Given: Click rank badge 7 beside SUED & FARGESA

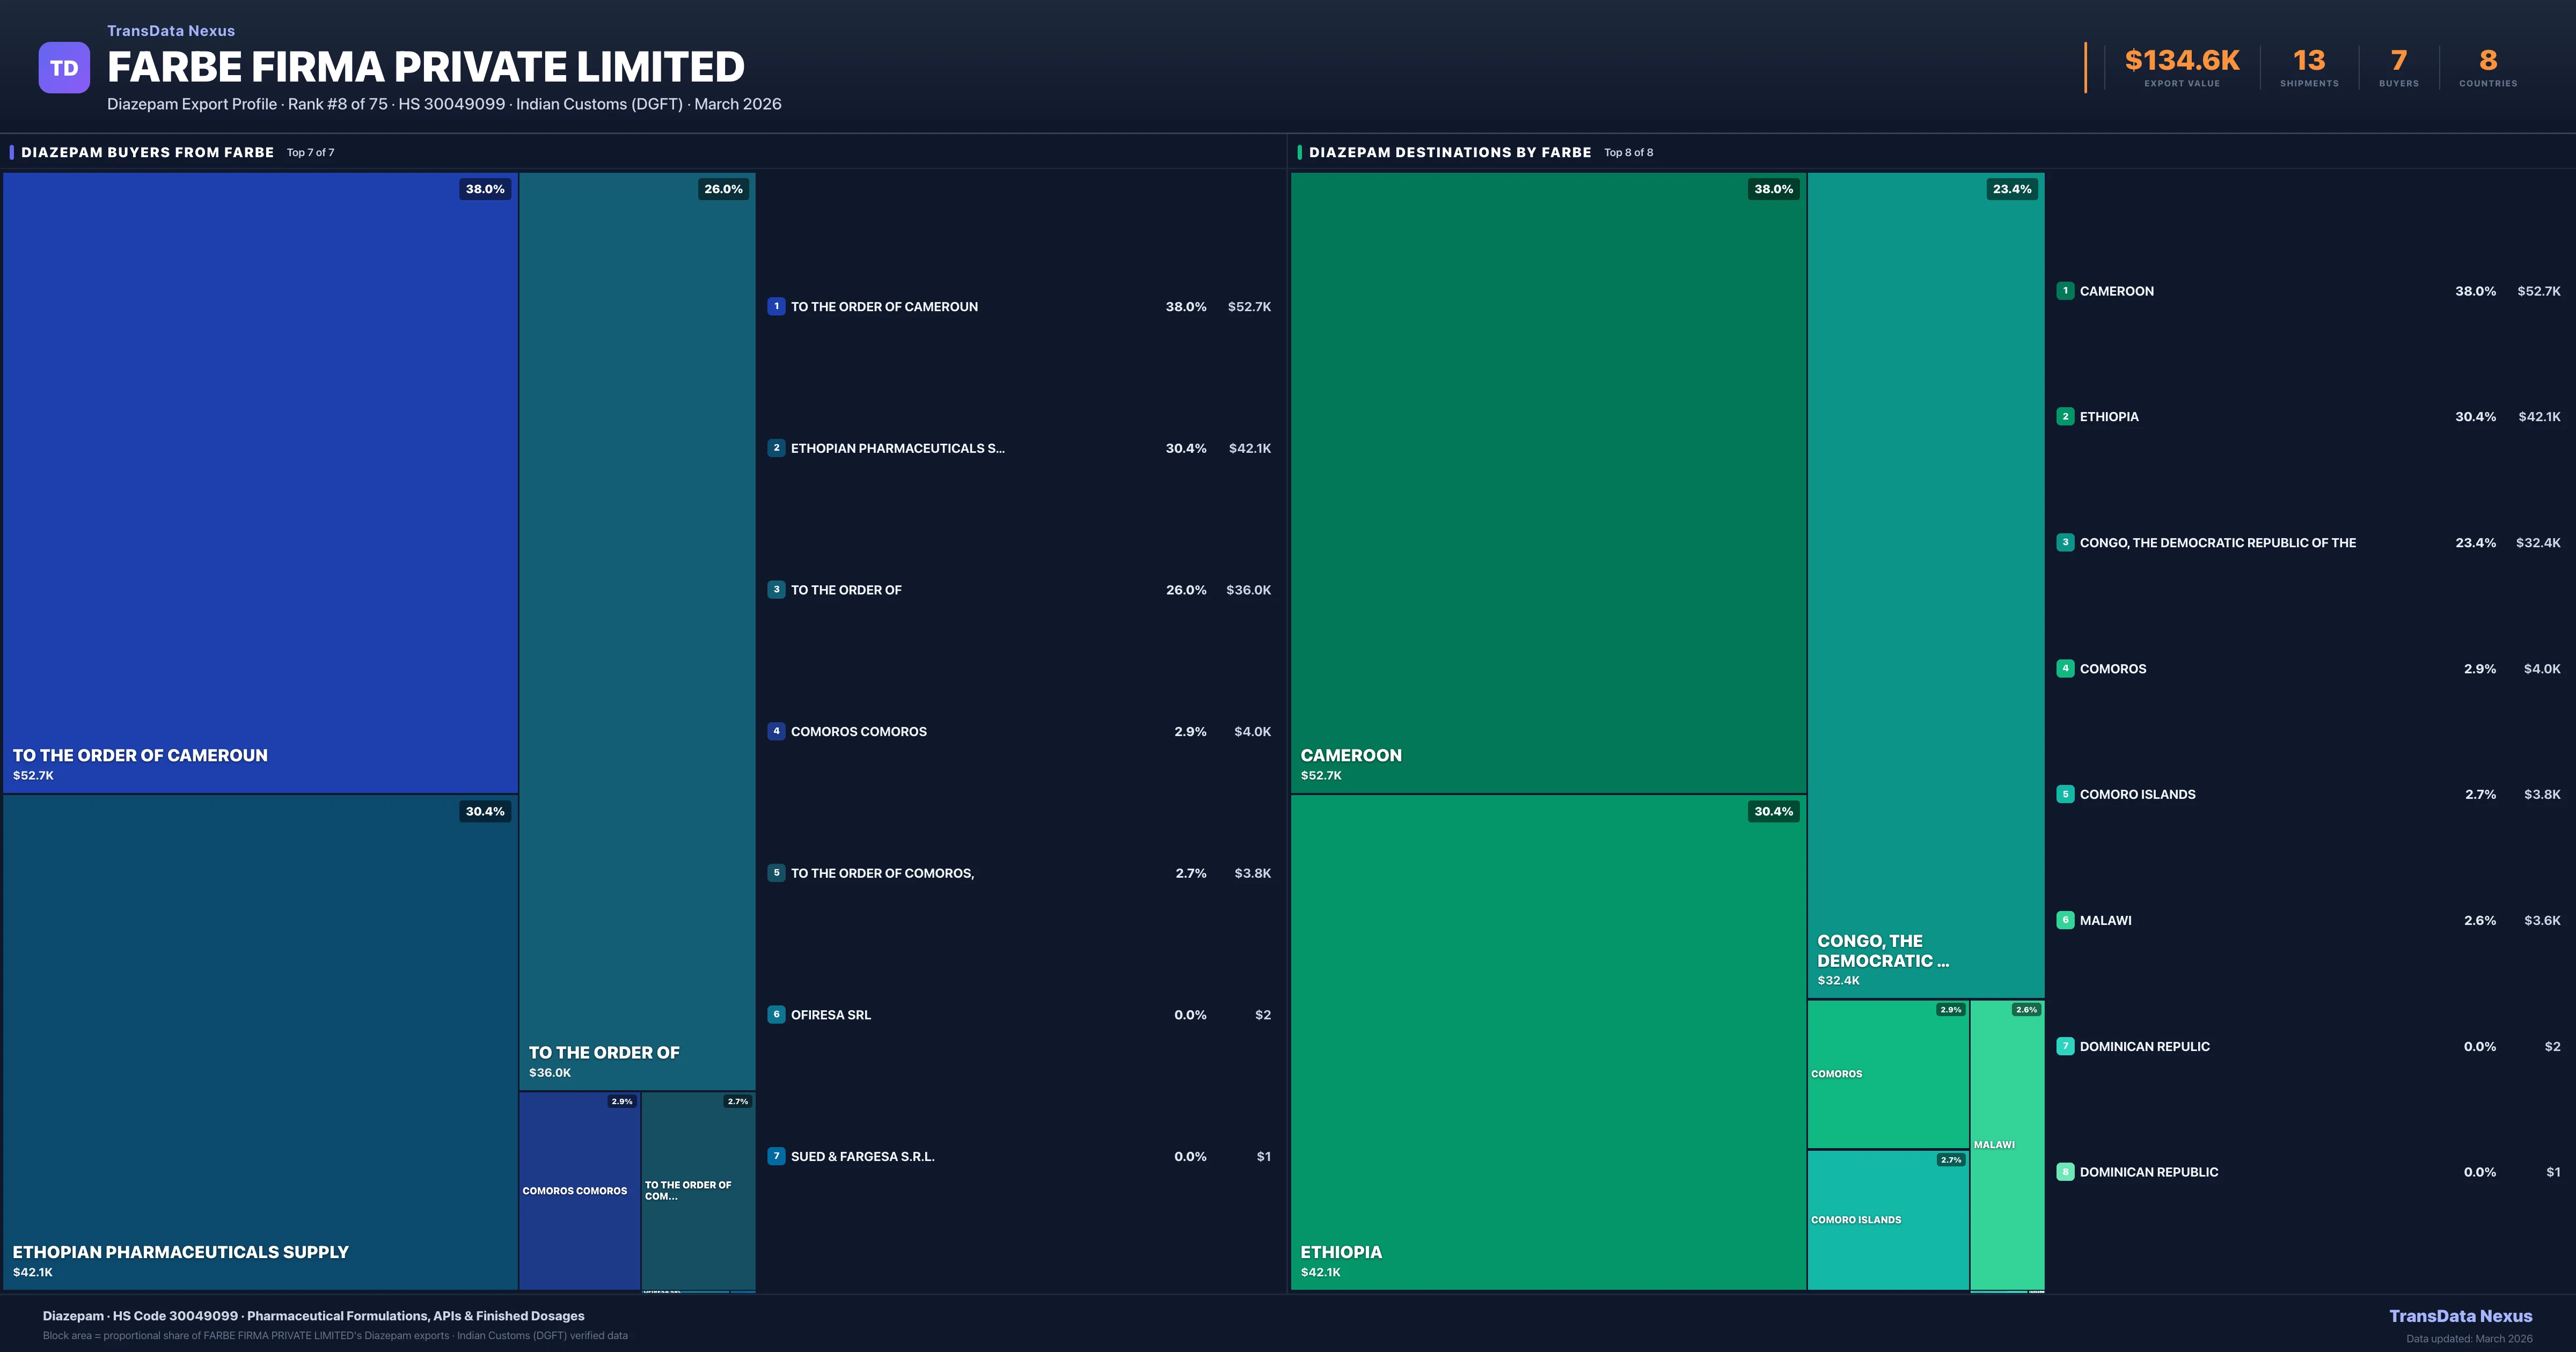Looking at the screenshot, I should click(776, 1156).
